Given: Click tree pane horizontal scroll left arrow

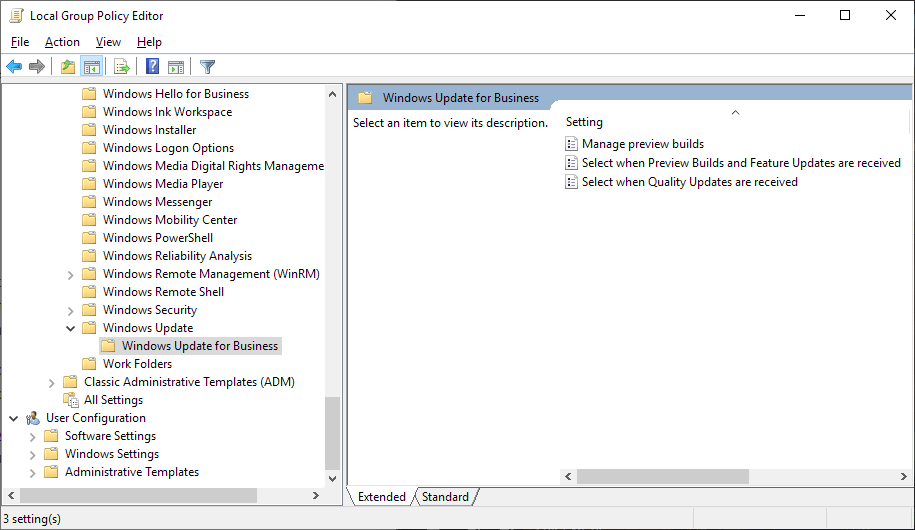Looking at the screenshot, I should [11, 496].
